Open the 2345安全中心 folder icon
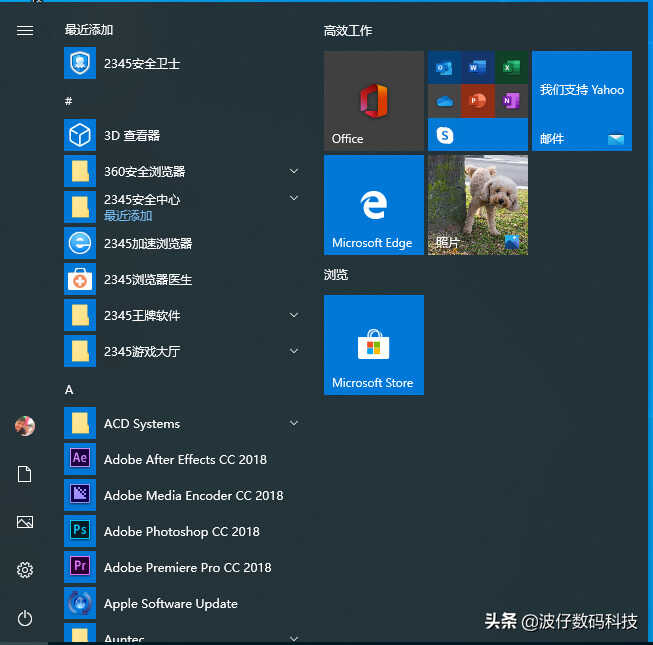The height and width of the screenshot is (645, 653). coord(80,207)
